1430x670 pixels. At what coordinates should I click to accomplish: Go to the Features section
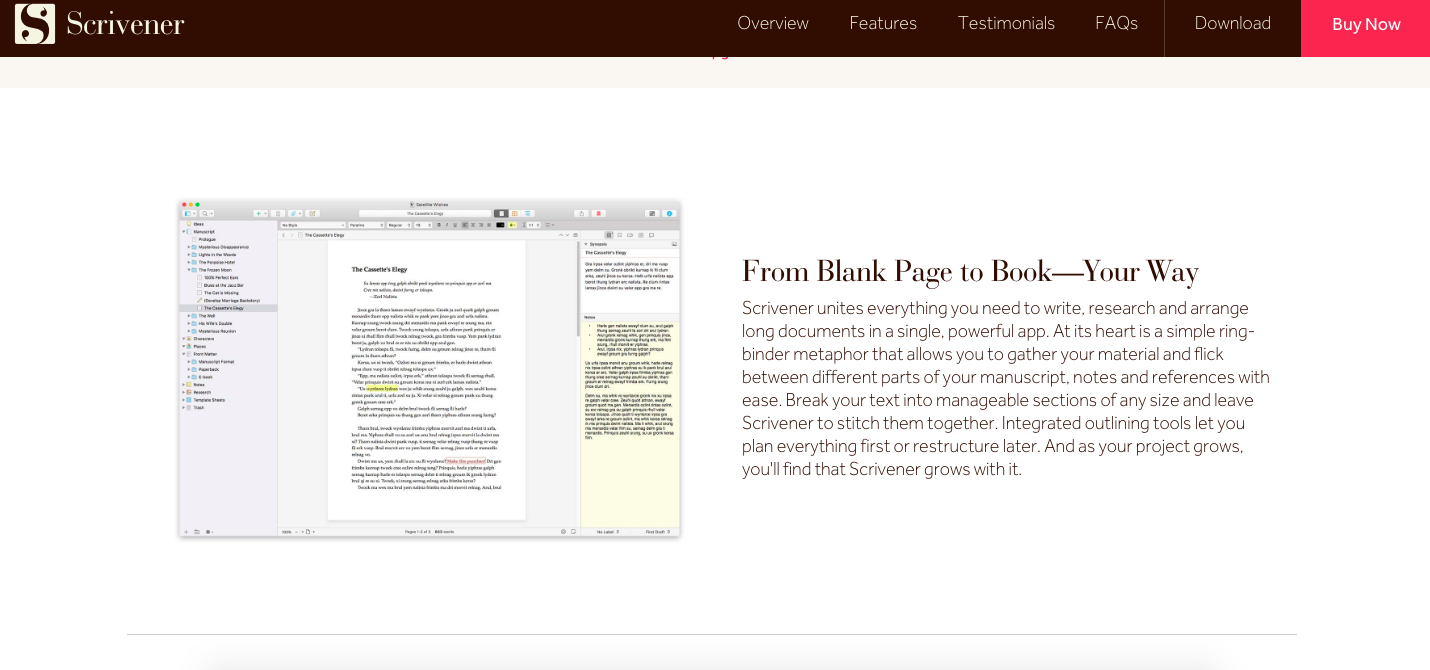click(883, 23)
